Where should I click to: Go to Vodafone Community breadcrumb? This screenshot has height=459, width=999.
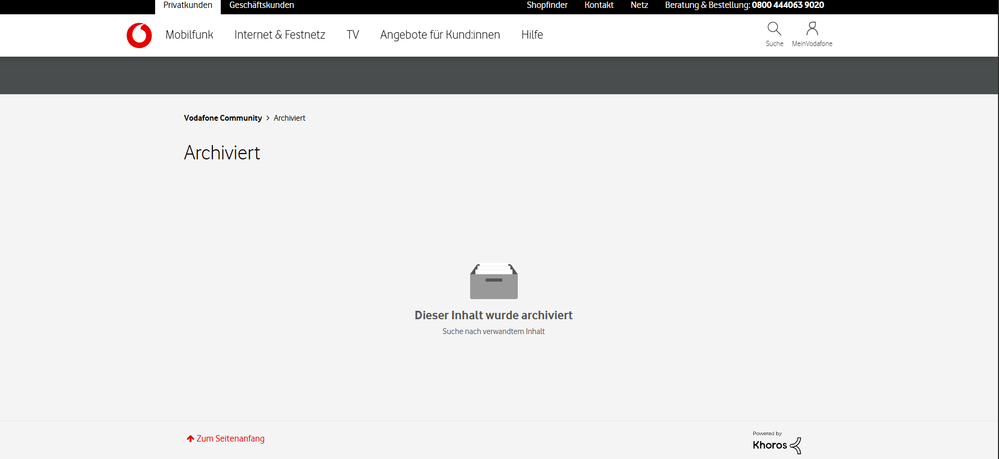tap(223, 119)
